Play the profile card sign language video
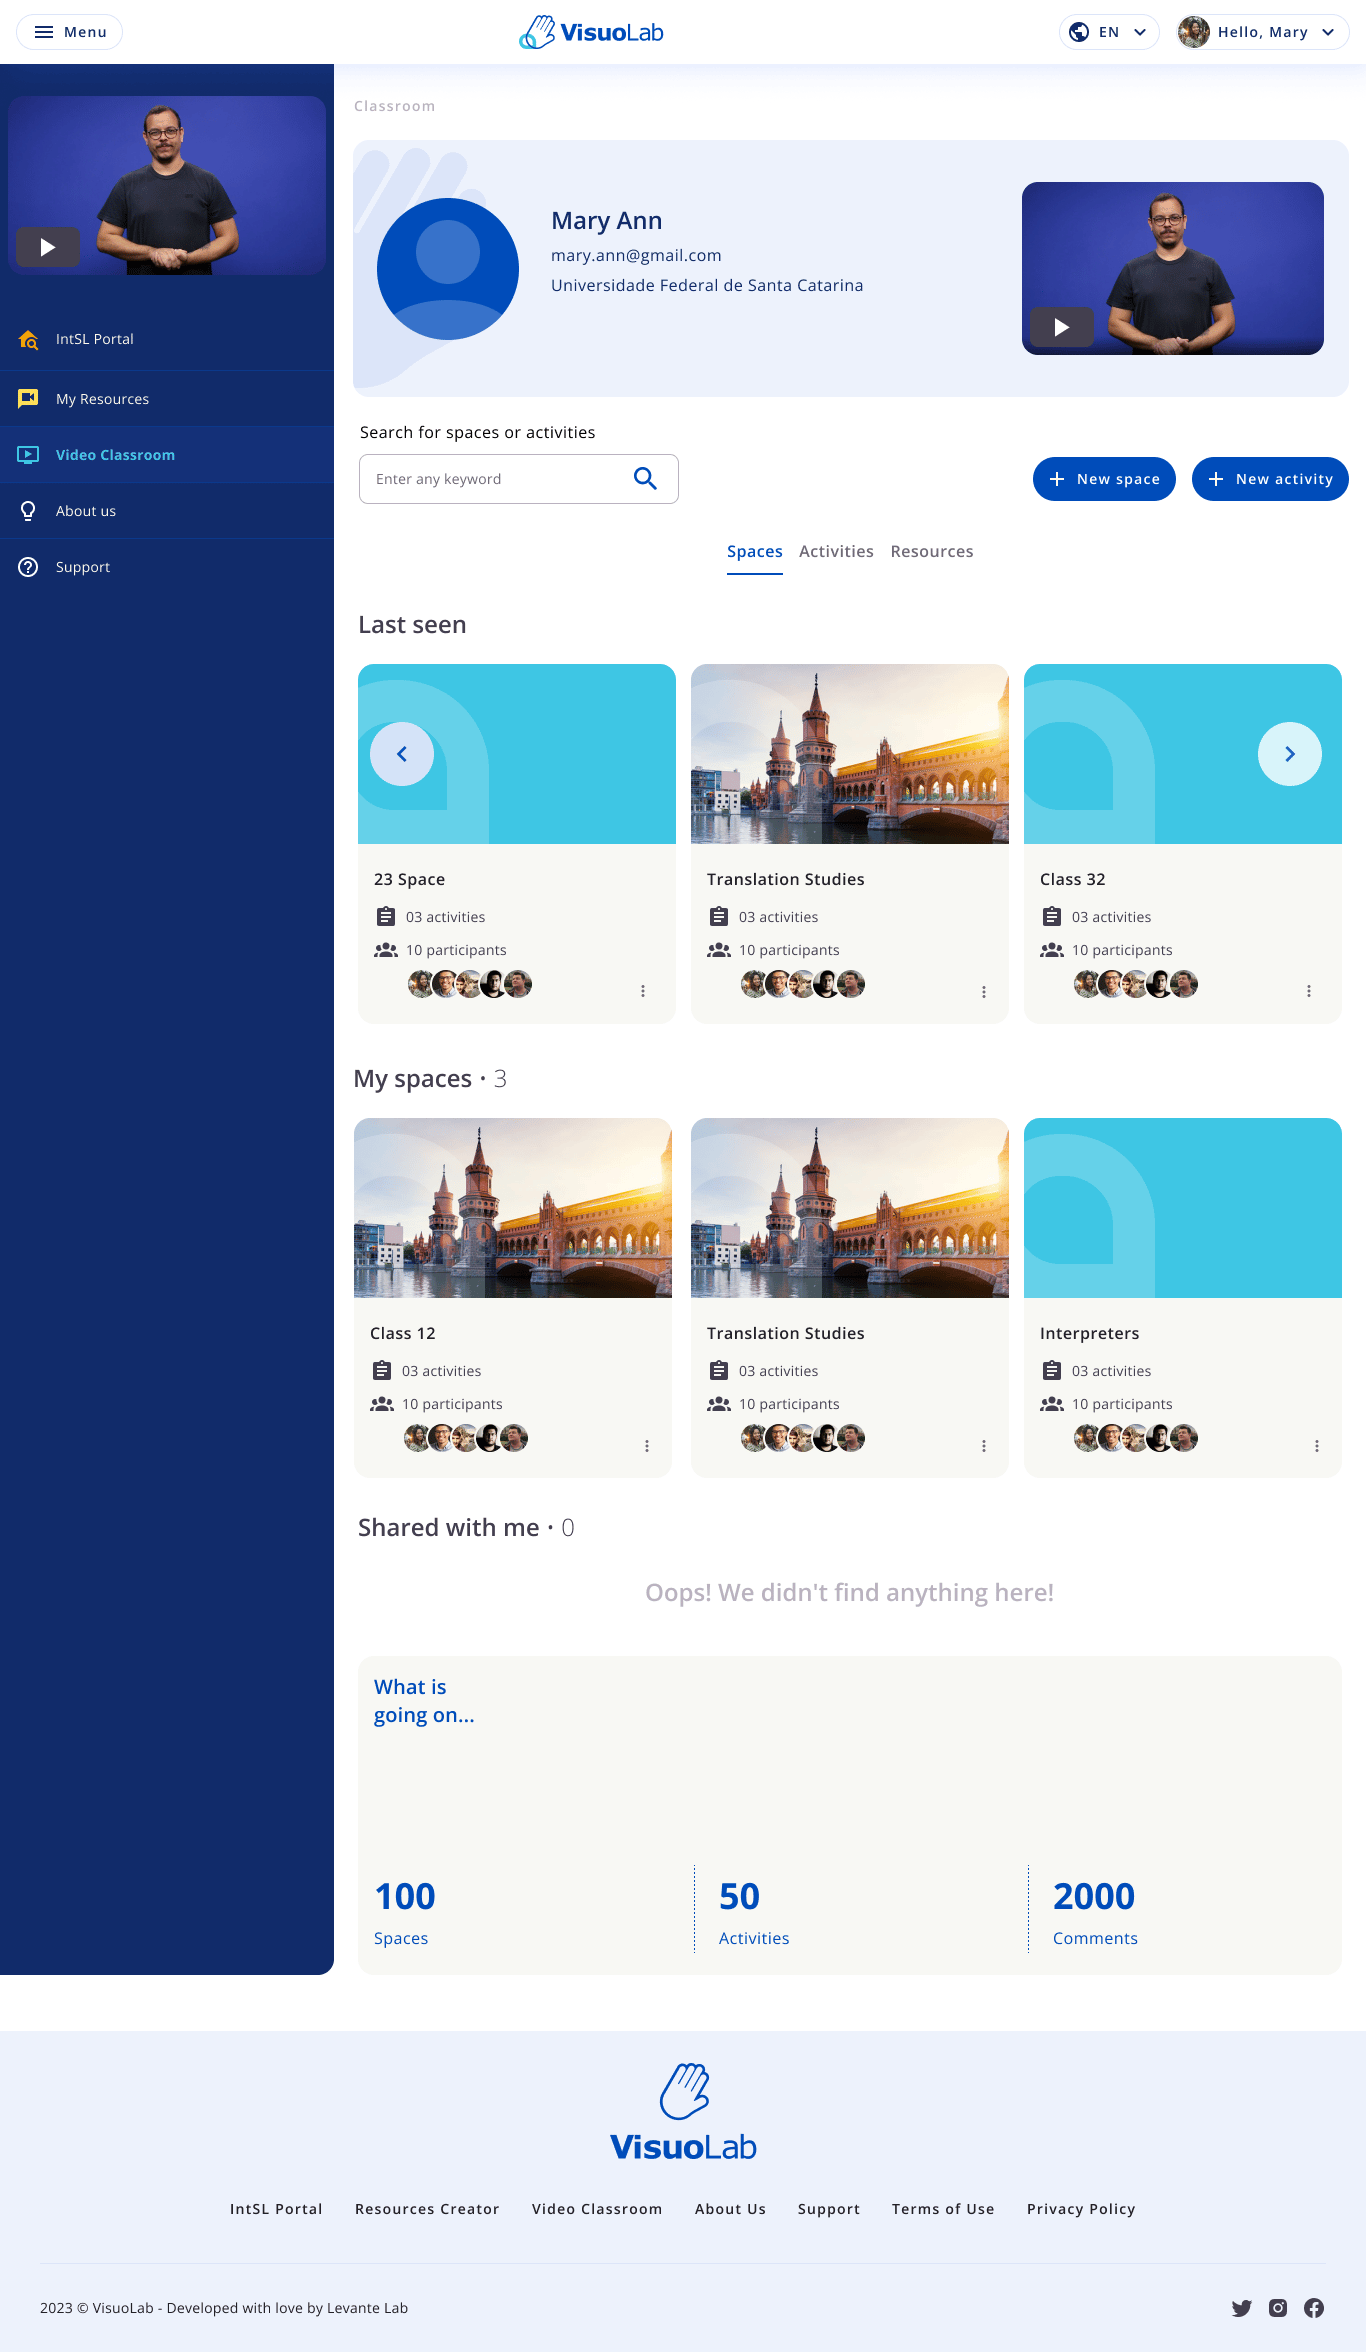The width and height of the screenshot is (1366, 2352). coord(1061,327)
